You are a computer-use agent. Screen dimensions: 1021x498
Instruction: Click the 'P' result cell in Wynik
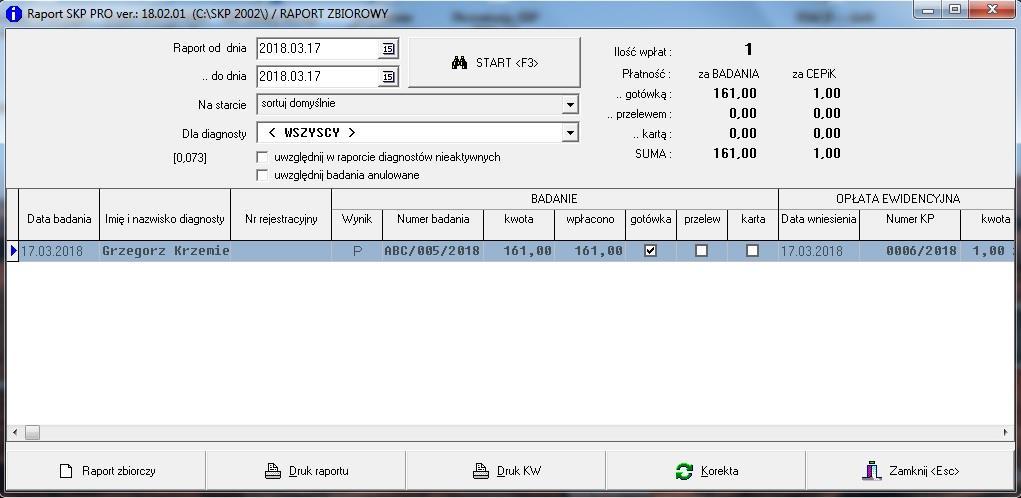click(357, 251)
